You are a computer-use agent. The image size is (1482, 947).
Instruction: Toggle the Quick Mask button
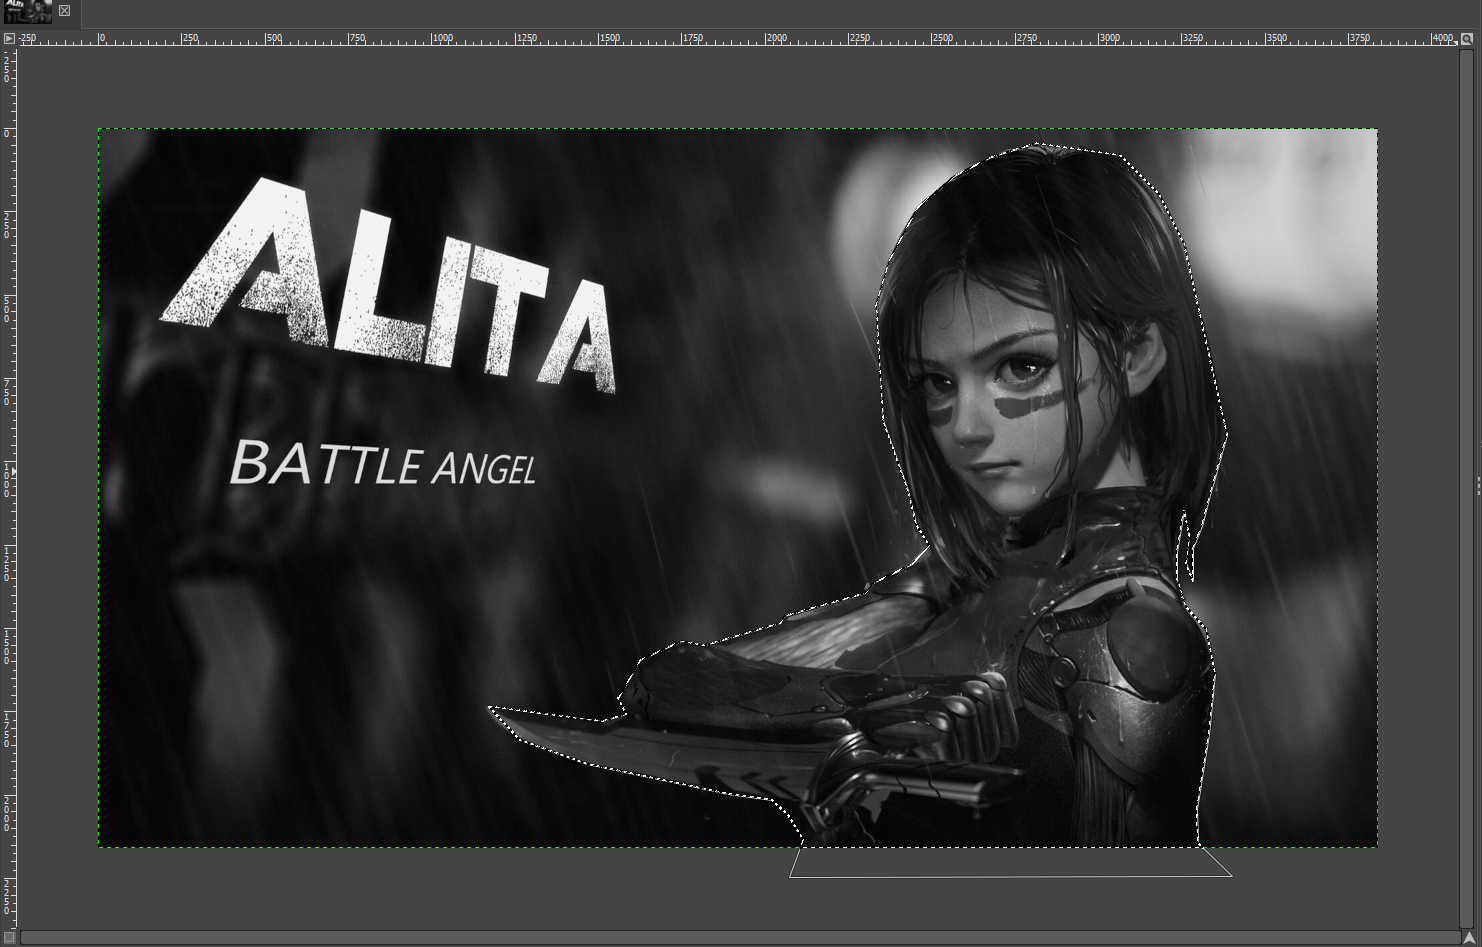pos(9,937)
